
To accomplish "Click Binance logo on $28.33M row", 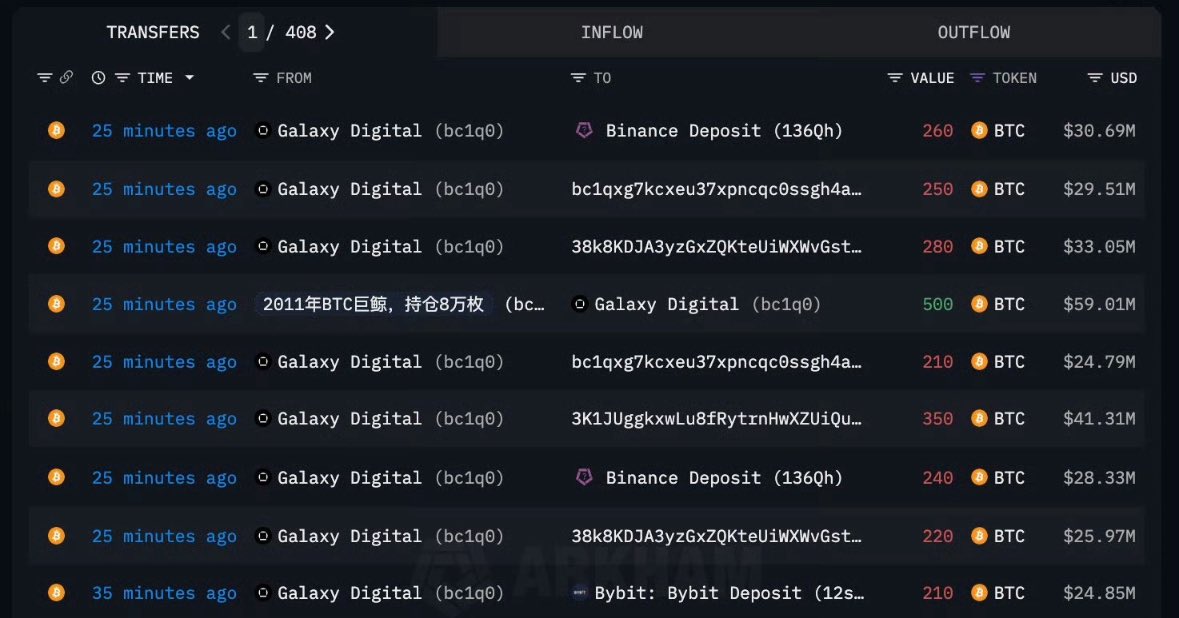I will coord(584,478).
